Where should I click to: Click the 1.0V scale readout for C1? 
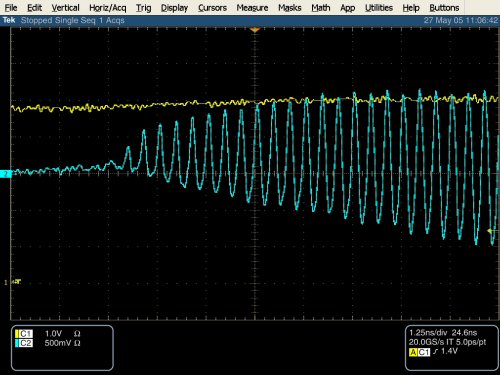(53, 334)
